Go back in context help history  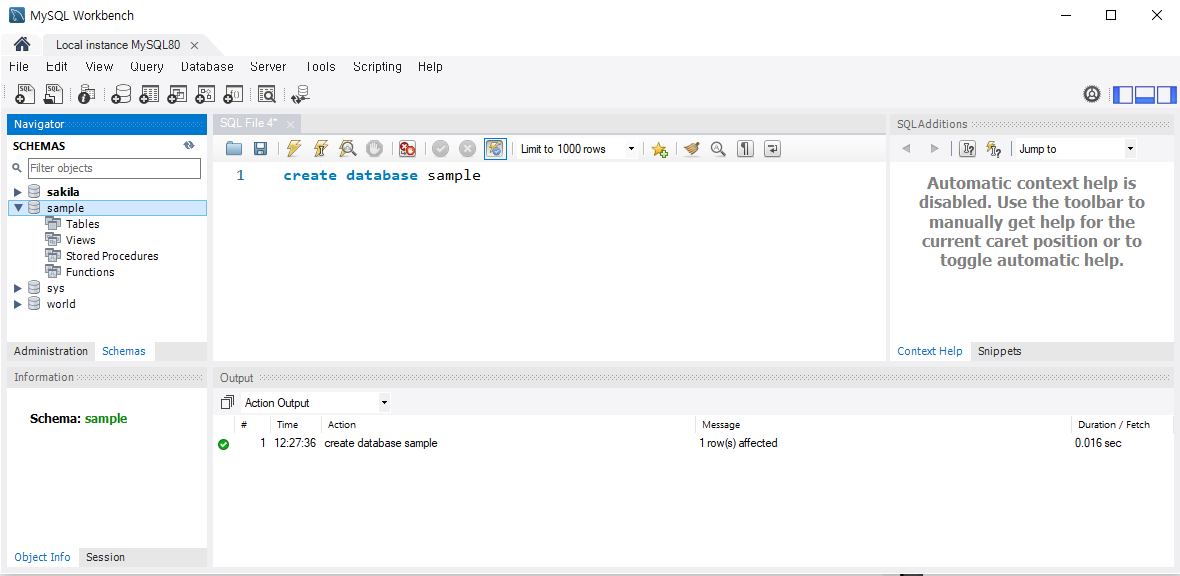[x=906, y=149]
